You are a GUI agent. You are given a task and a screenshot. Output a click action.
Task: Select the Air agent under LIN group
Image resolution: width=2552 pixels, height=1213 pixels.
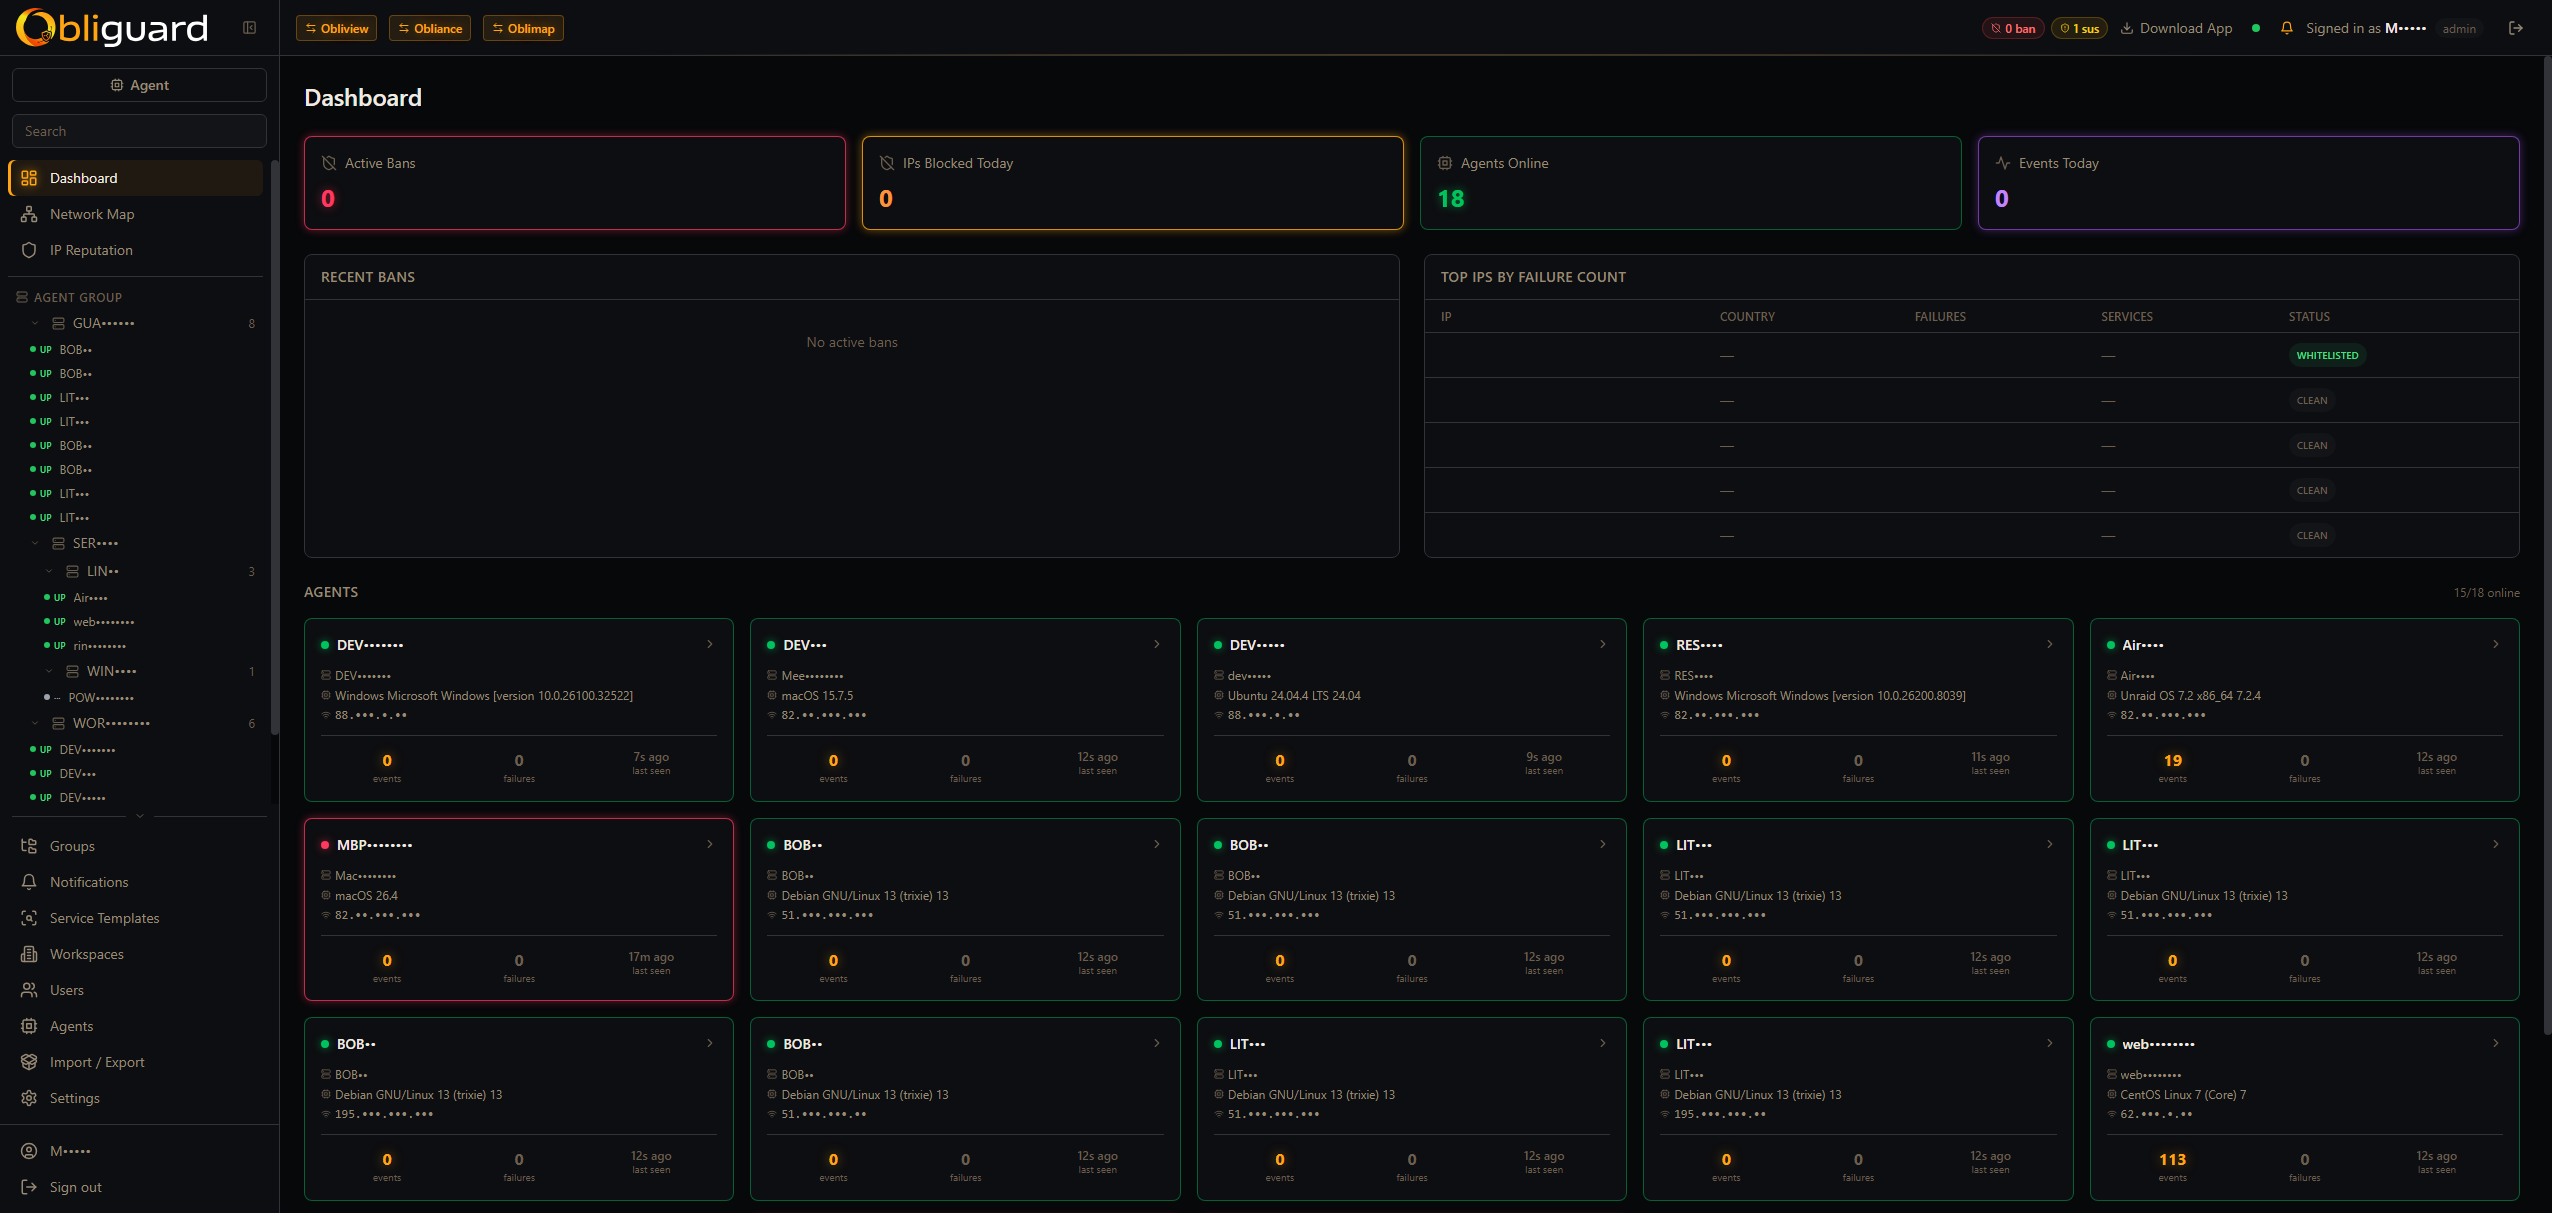coord(90,597)
